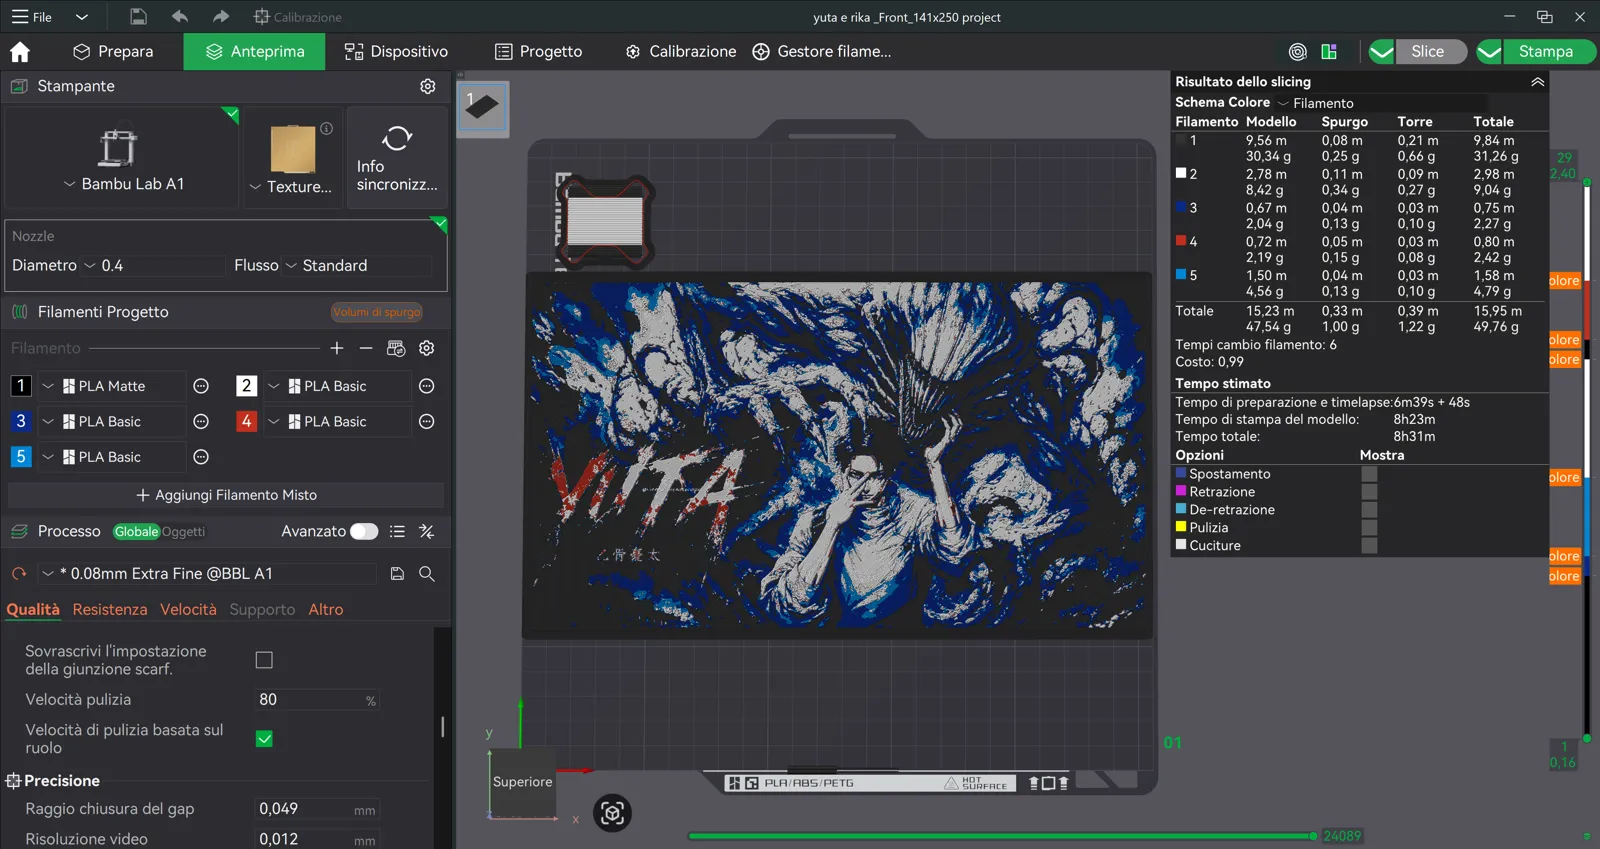Expand the File menu dropdown arrow
Screen dimensions: 1600x849
point(82,17)
